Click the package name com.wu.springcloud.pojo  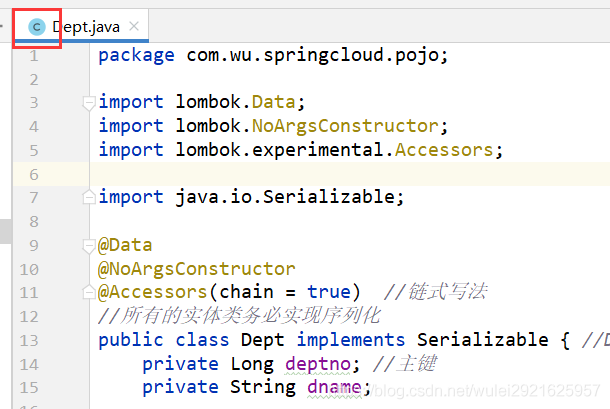tap(317, 55)
